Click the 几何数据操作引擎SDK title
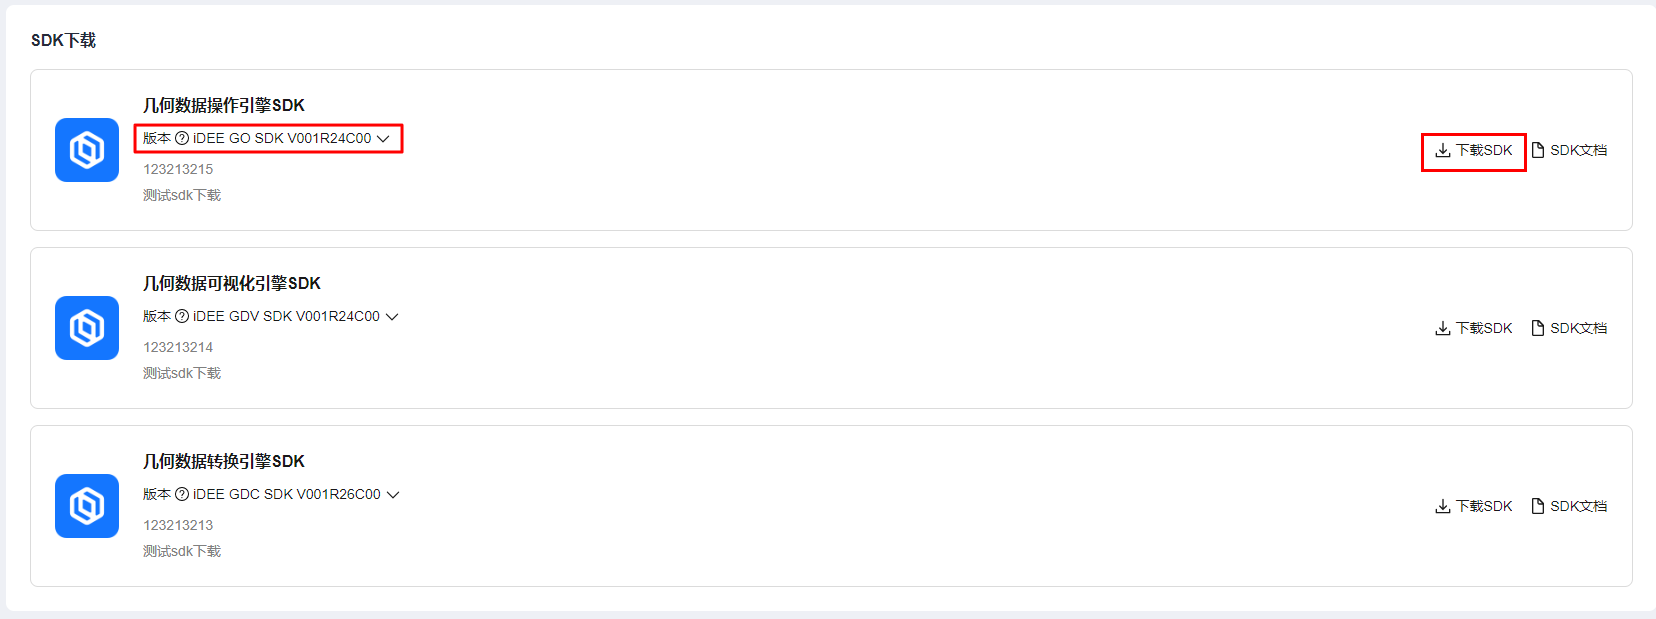 tap(224, 105)
